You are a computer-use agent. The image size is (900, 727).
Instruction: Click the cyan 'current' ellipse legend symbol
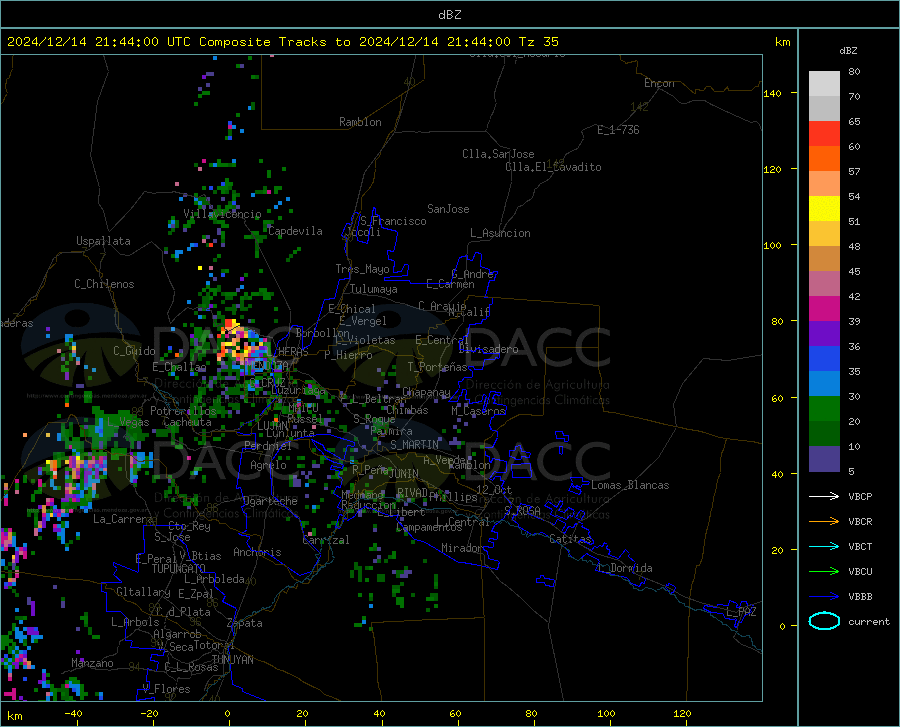coord(824,621)
